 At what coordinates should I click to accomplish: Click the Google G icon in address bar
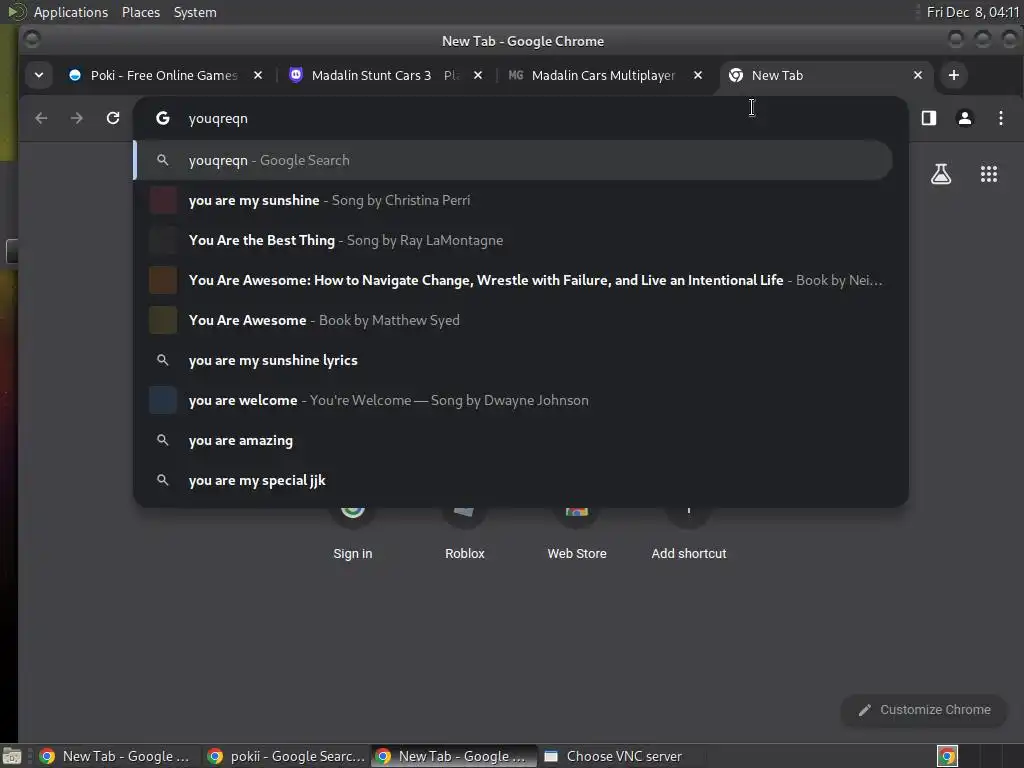tap(163, 118)
